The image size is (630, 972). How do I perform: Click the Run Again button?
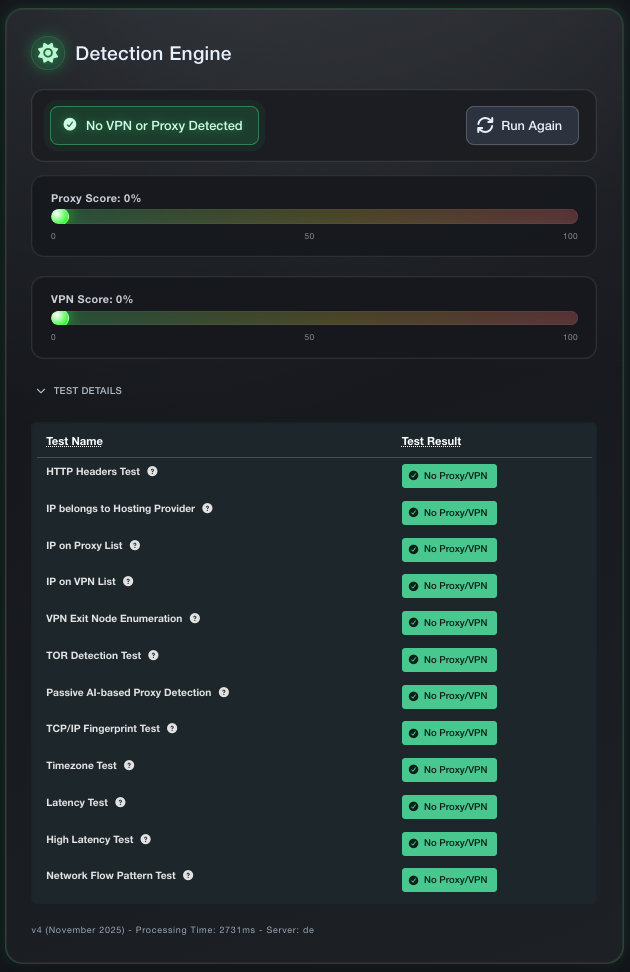522,126
